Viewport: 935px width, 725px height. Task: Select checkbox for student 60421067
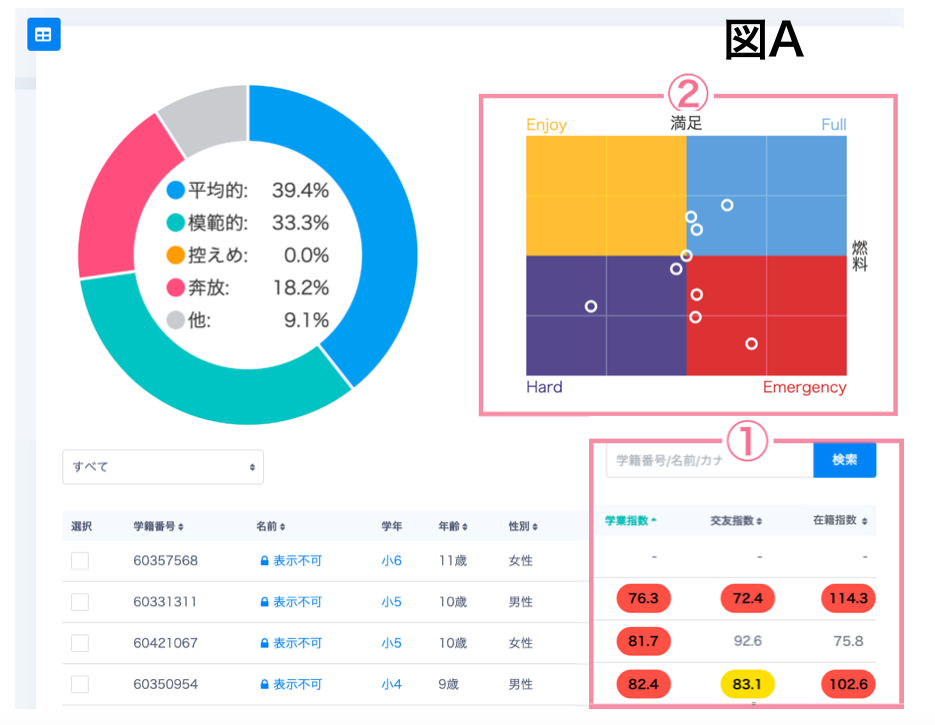(80, 643)
